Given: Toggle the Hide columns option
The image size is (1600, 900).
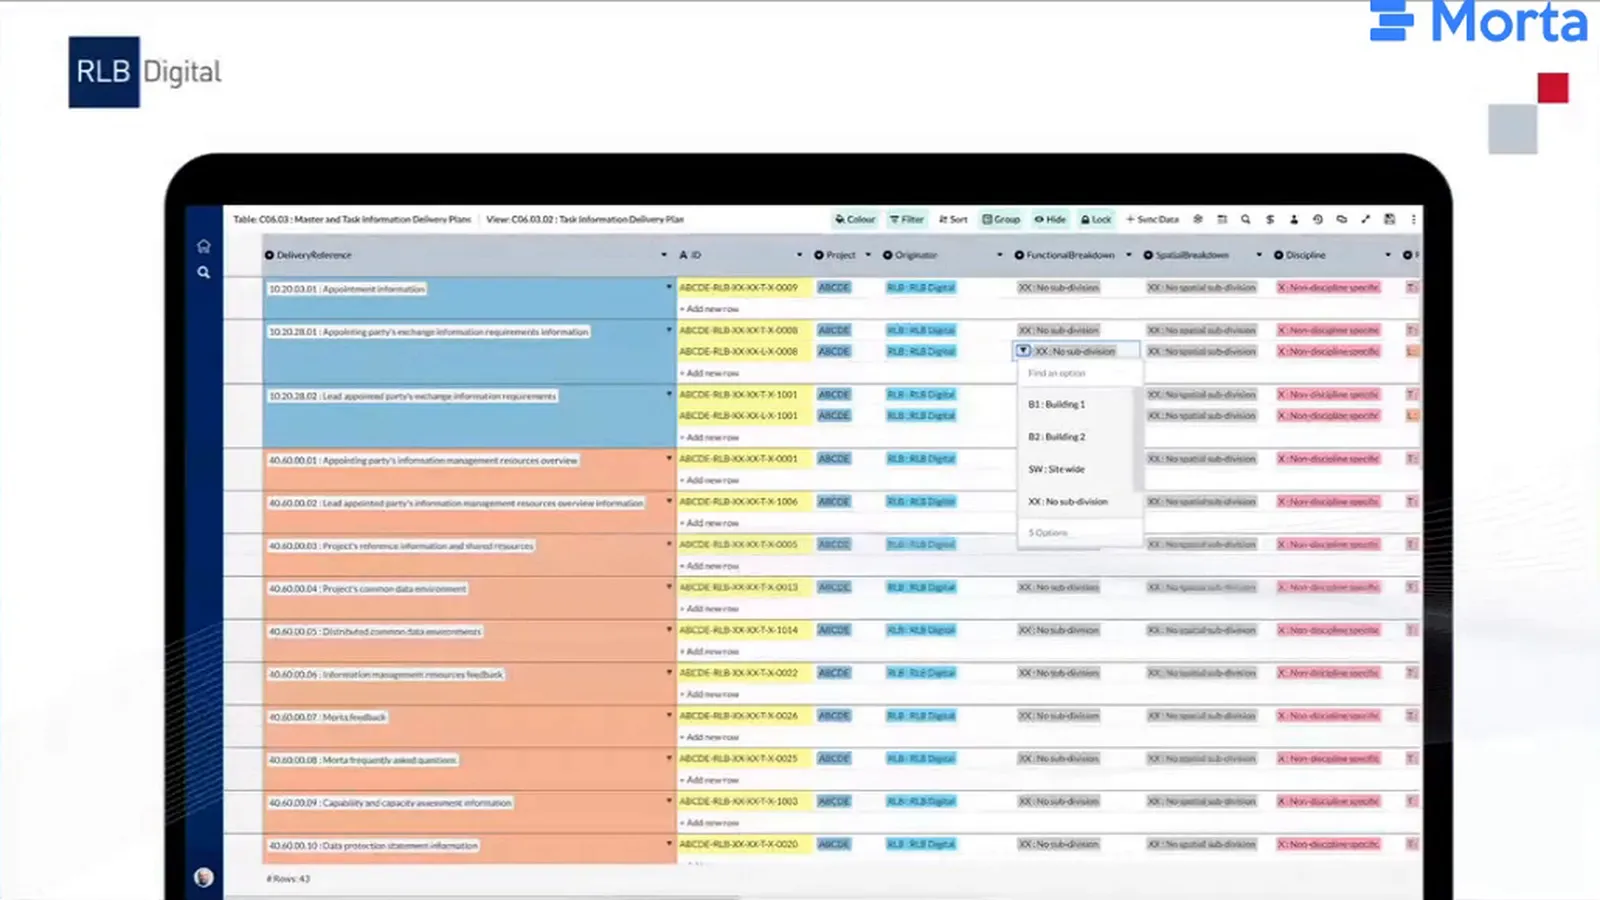Looking at the screenshot, I should click(x=1050, y=219).
